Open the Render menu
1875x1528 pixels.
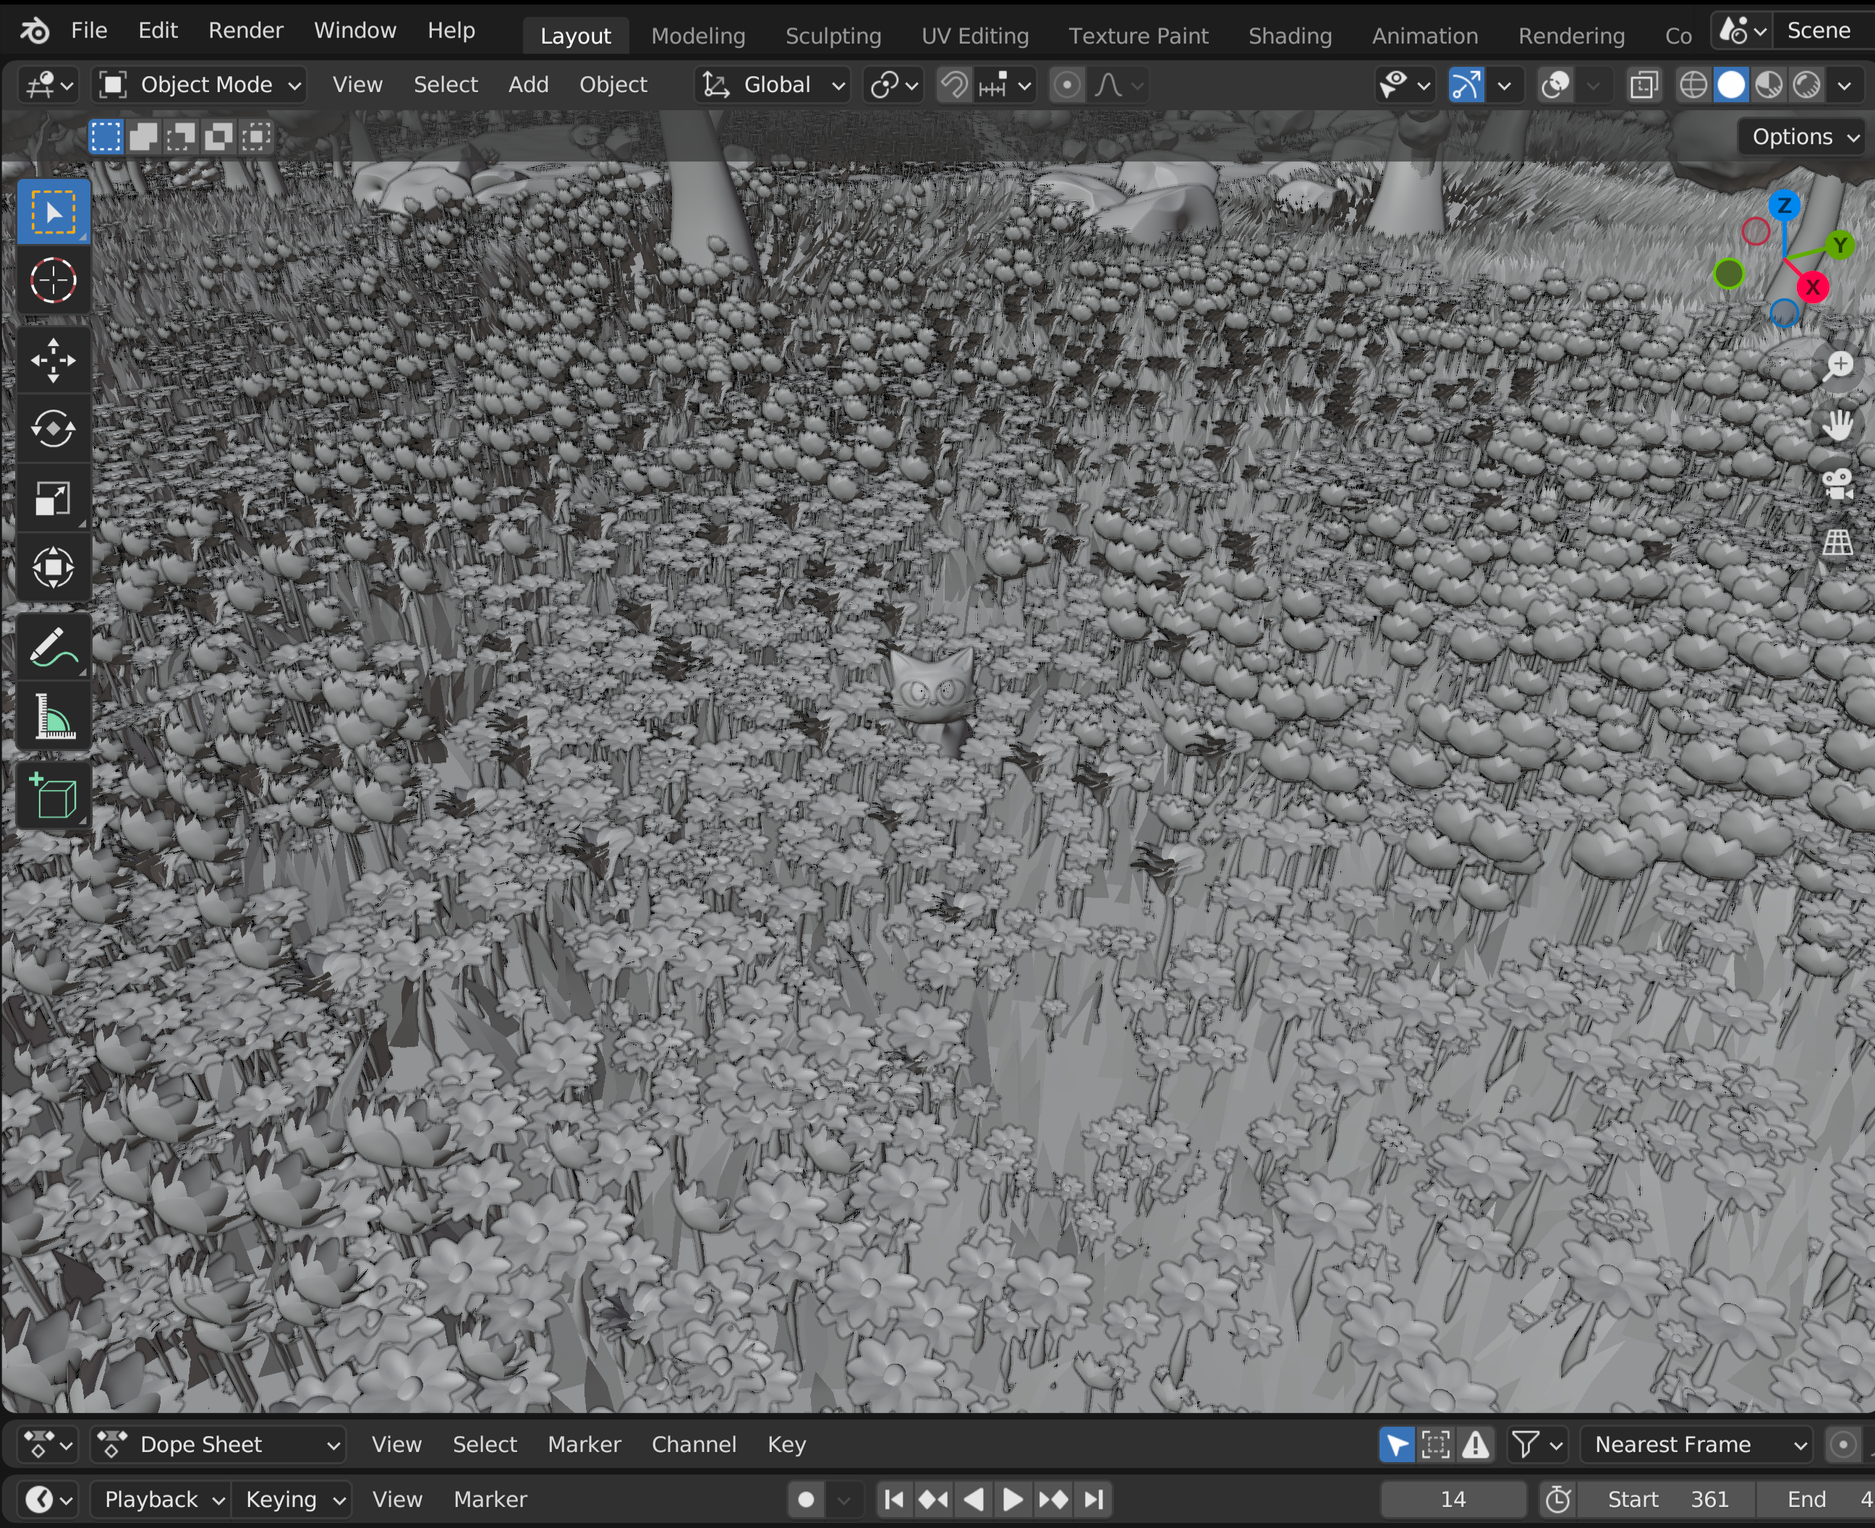[x=246, y=30]
